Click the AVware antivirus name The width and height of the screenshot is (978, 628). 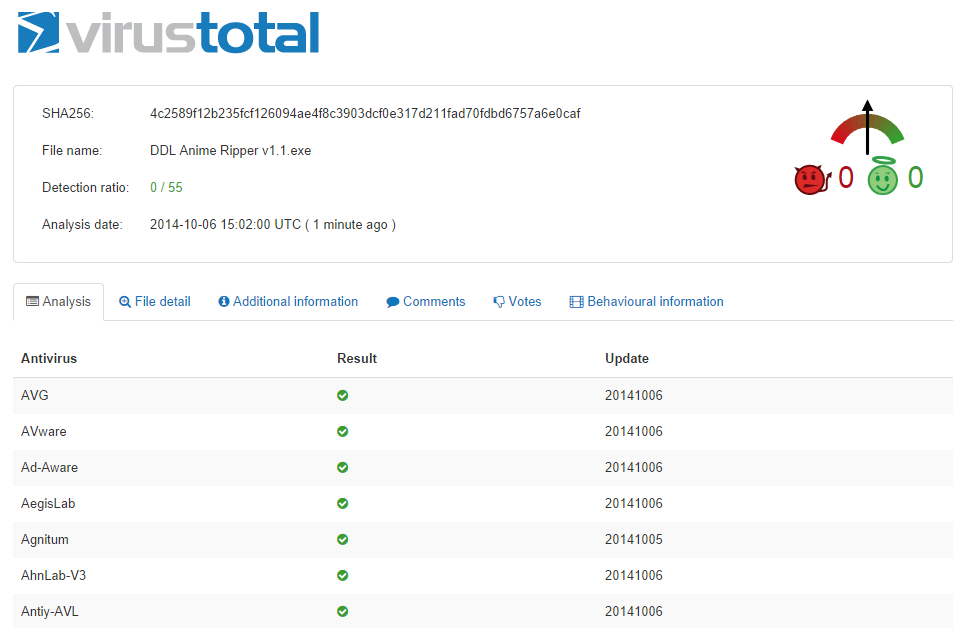(x=44, y=432)
